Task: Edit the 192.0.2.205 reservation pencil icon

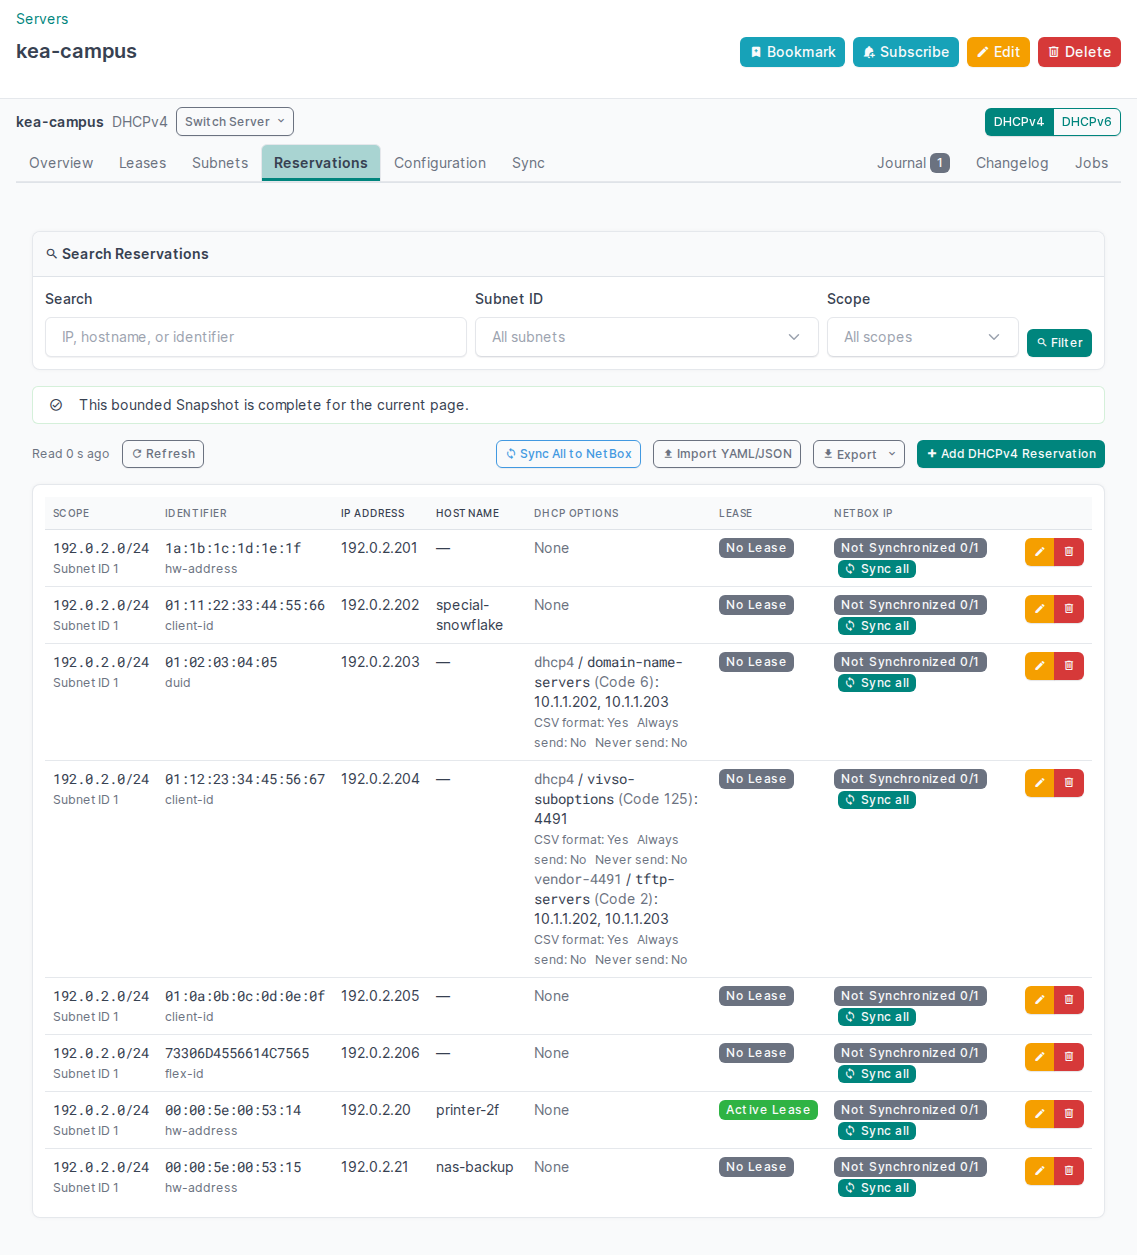Action: click(1039, 1000)
